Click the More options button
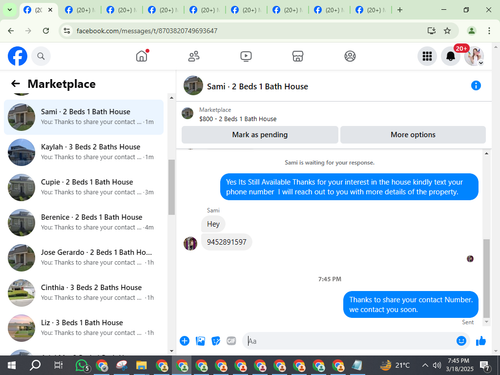 [413, 135]
